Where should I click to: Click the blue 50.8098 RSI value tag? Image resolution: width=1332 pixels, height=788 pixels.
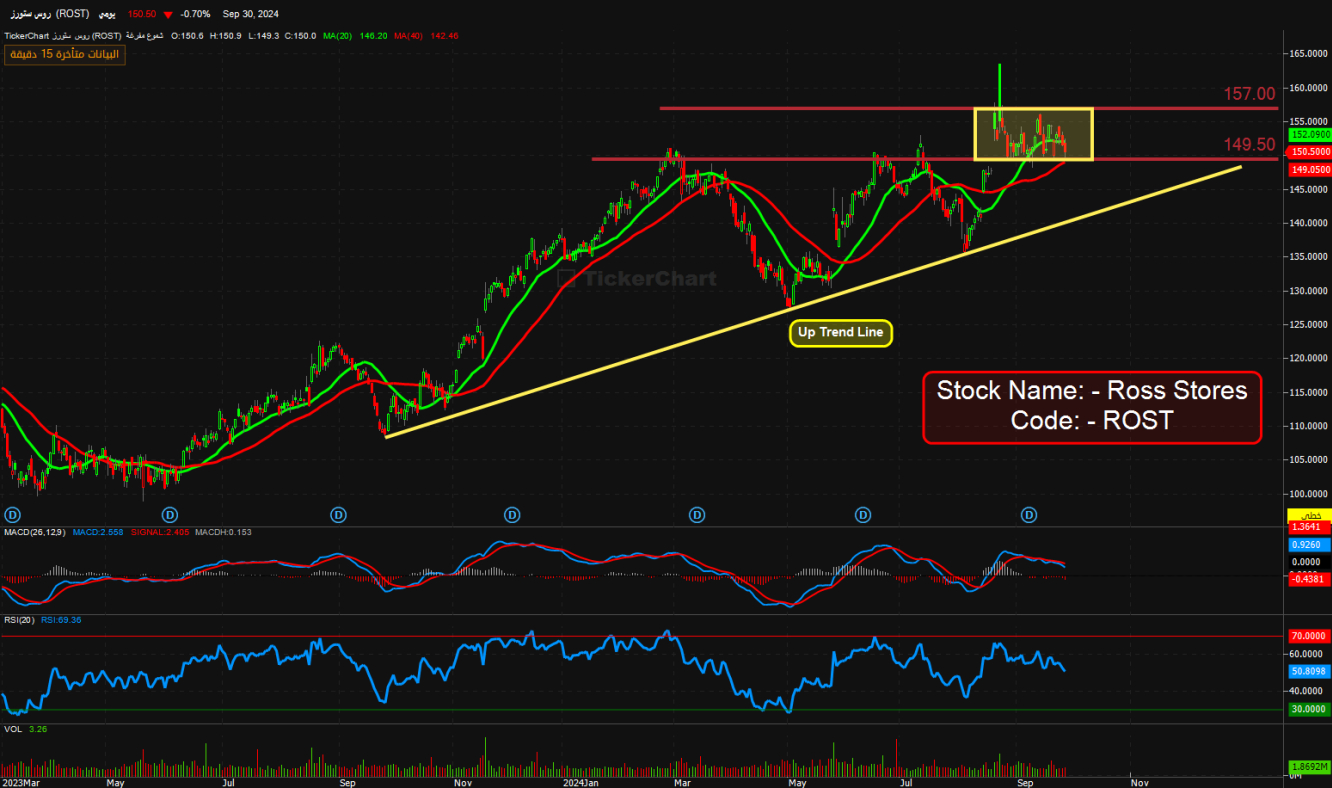pyautogui.click(x=1309, y=670)
